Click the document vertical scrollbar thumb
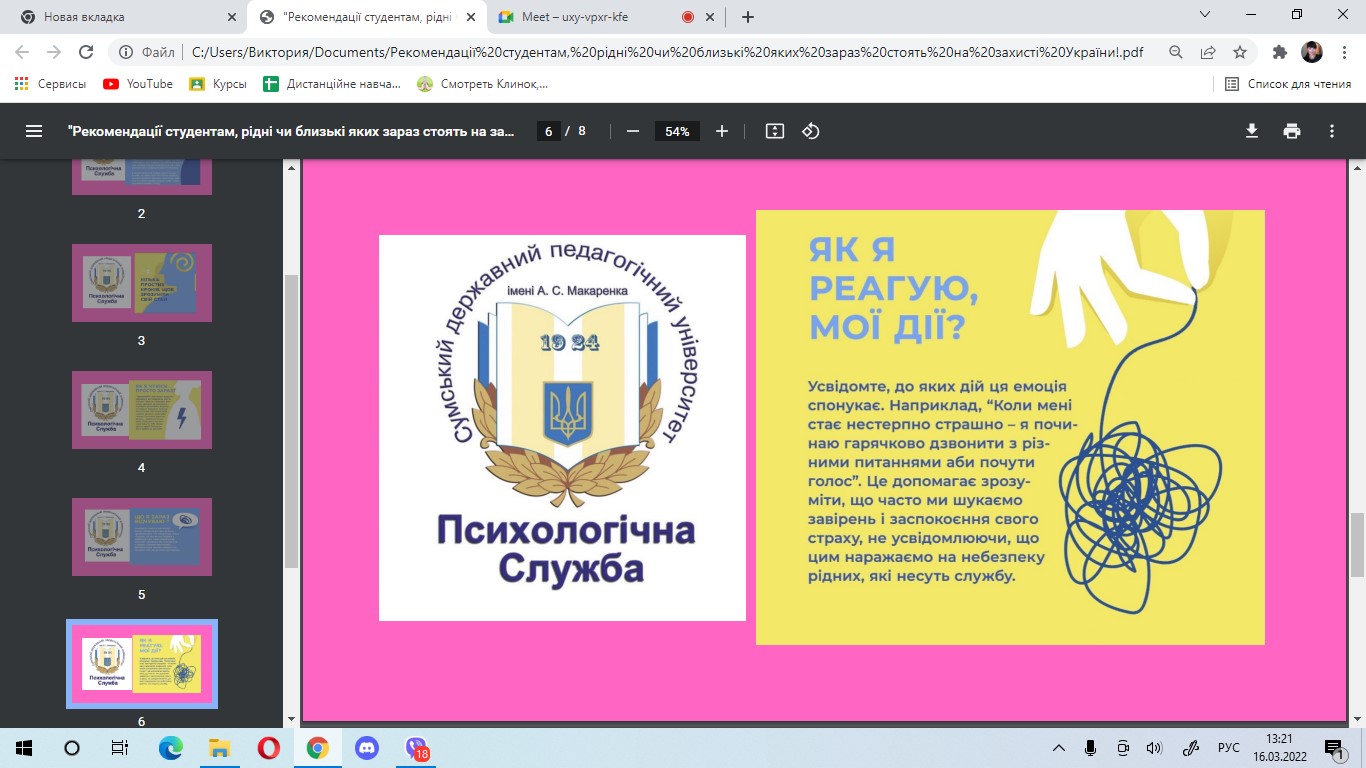 pyautogui.click(x=1357, y=545)
